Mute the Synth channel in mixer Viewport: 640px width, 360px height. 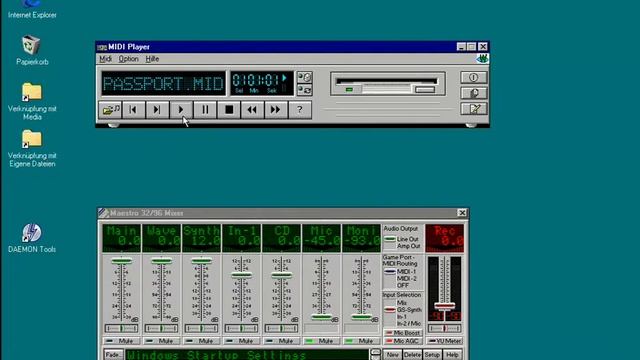click(202, 341)
